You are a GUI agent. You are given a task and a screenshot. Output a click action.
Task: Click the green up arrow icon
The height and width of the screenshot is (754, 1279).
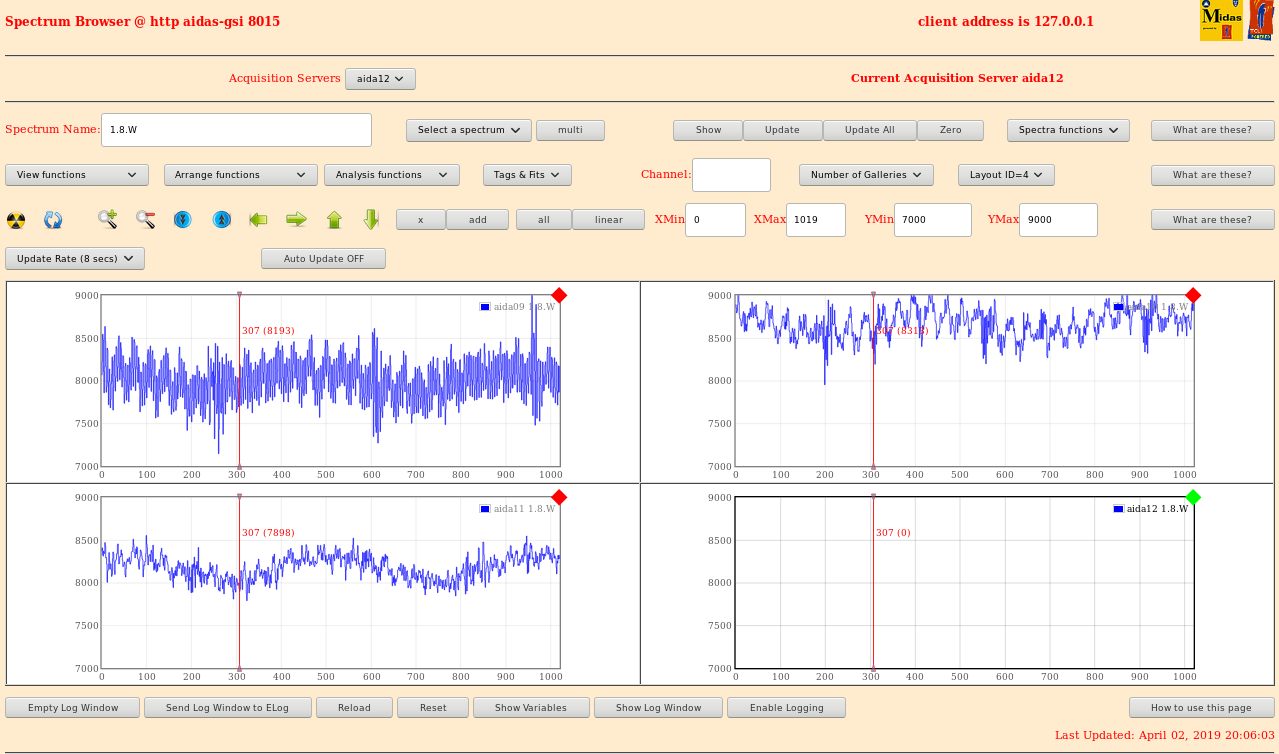pyautogui.click(x=334, y=219)
